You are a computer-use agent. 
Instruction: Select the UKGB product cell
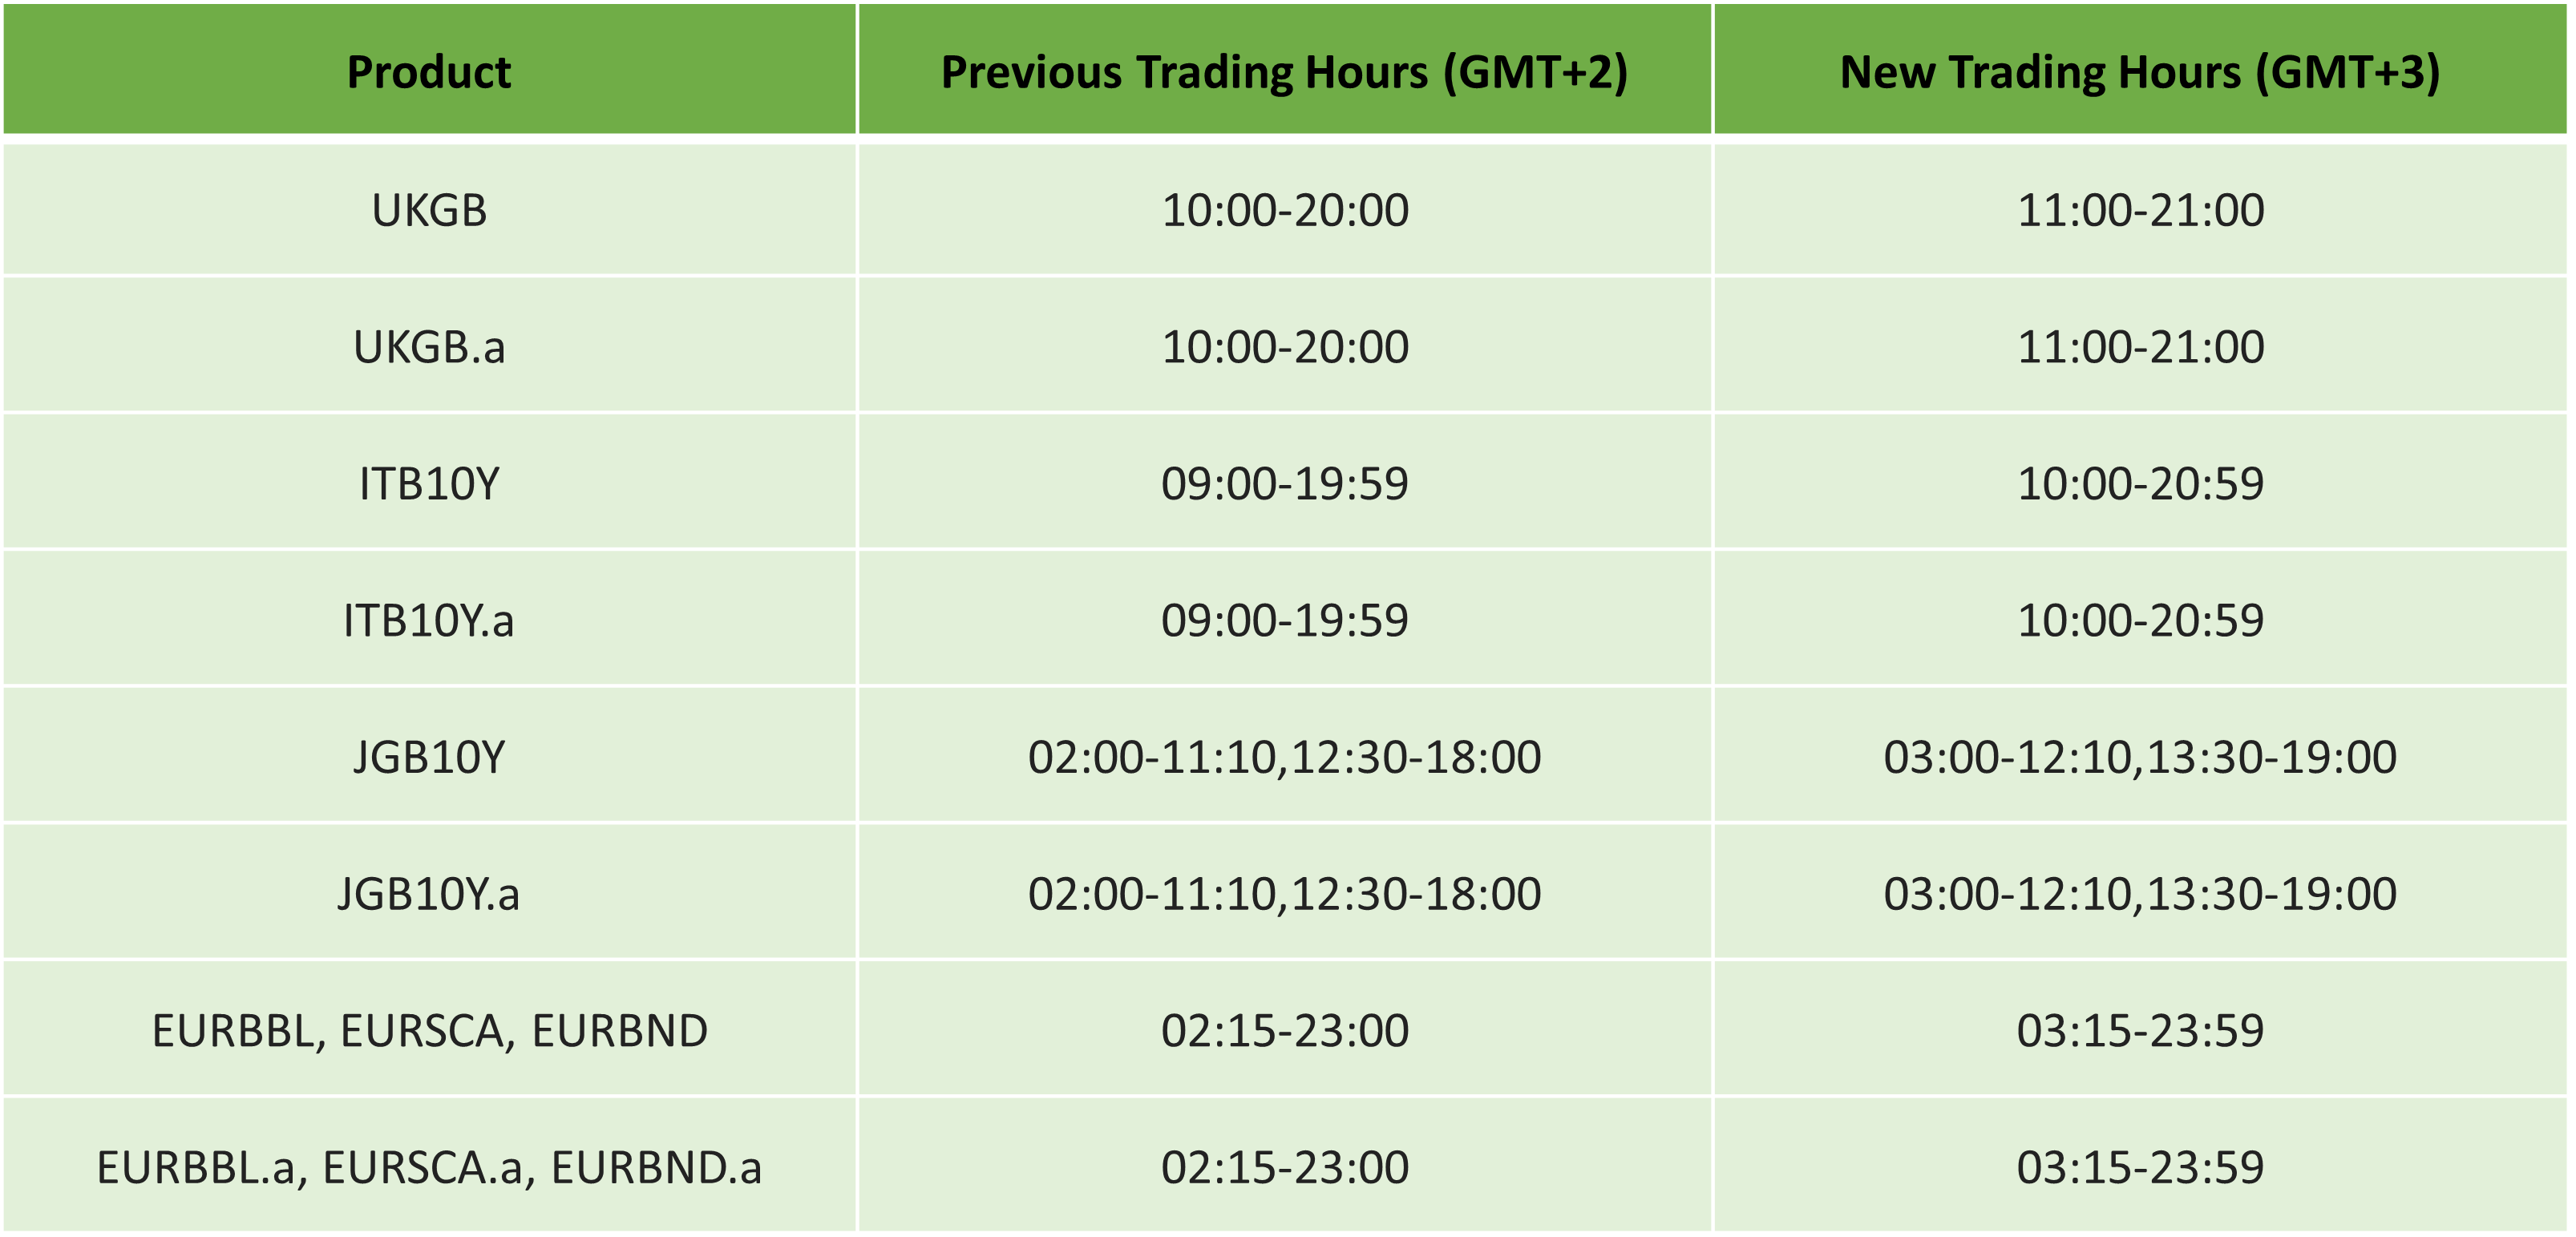click(429, 210)
